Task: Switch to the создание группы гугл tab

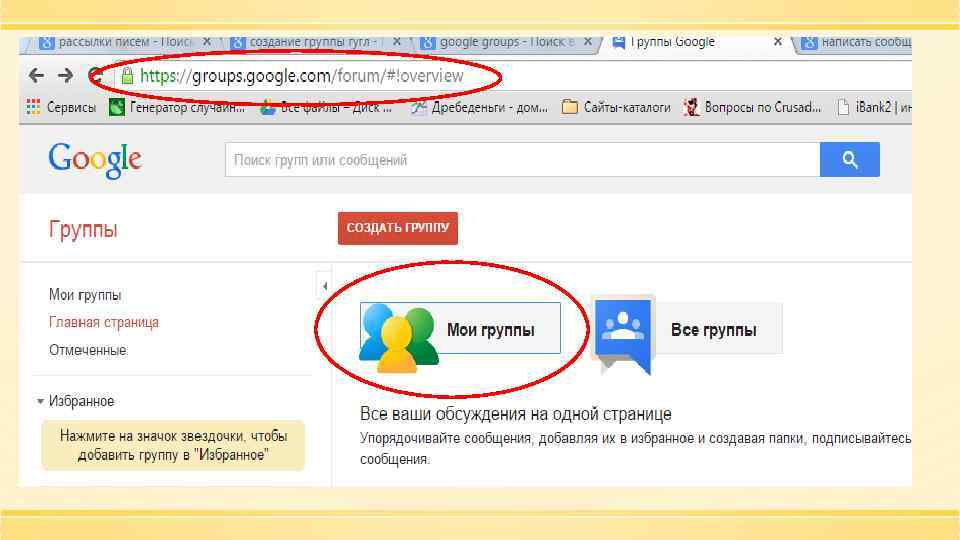Action: tap(306, 42)
